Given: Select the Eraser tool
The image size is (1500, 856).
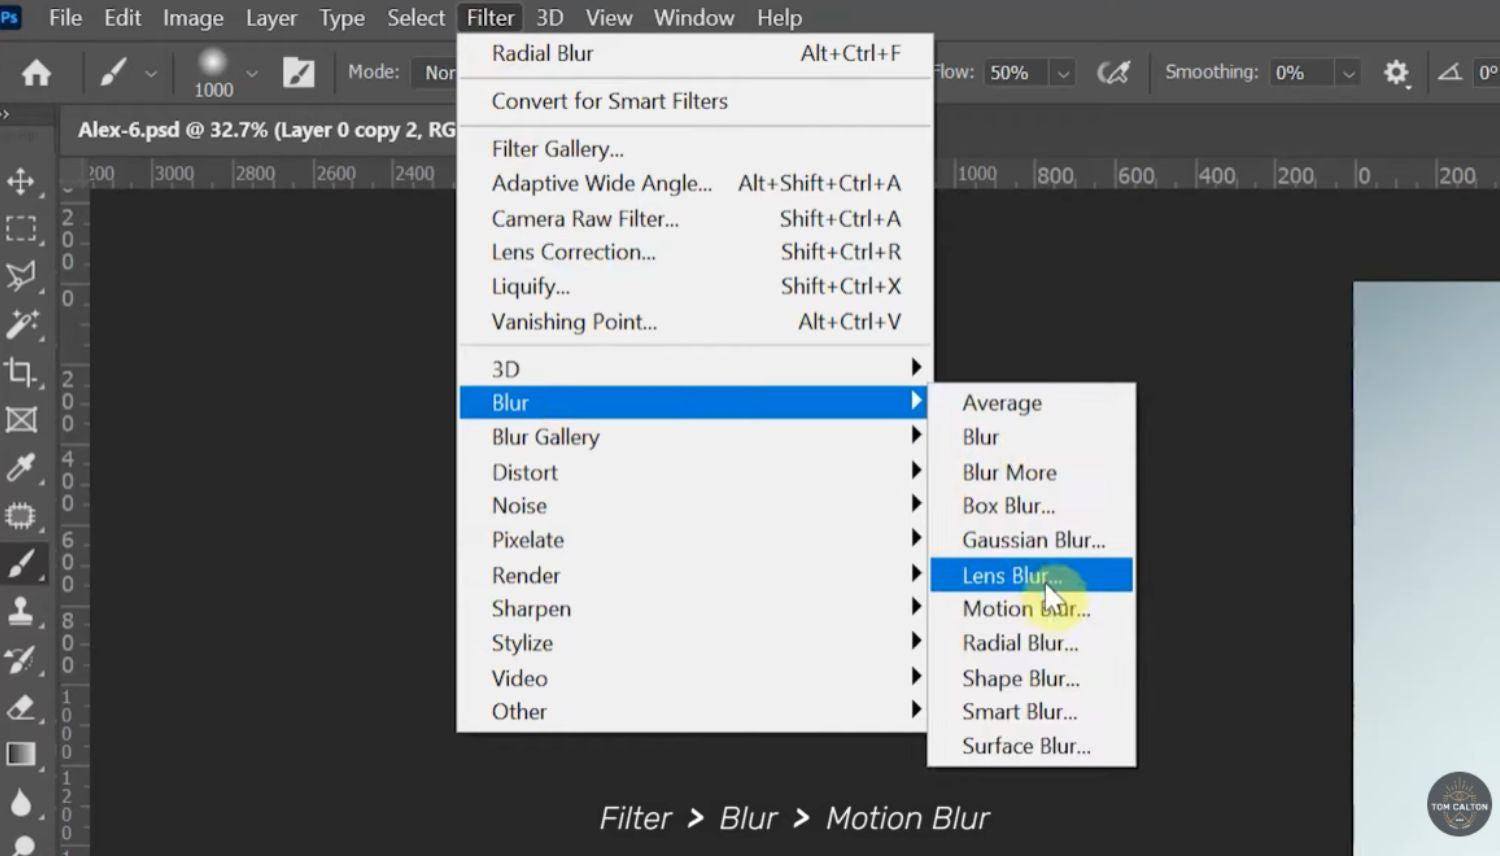Looking at the screenshot, I should coord(21,707).
